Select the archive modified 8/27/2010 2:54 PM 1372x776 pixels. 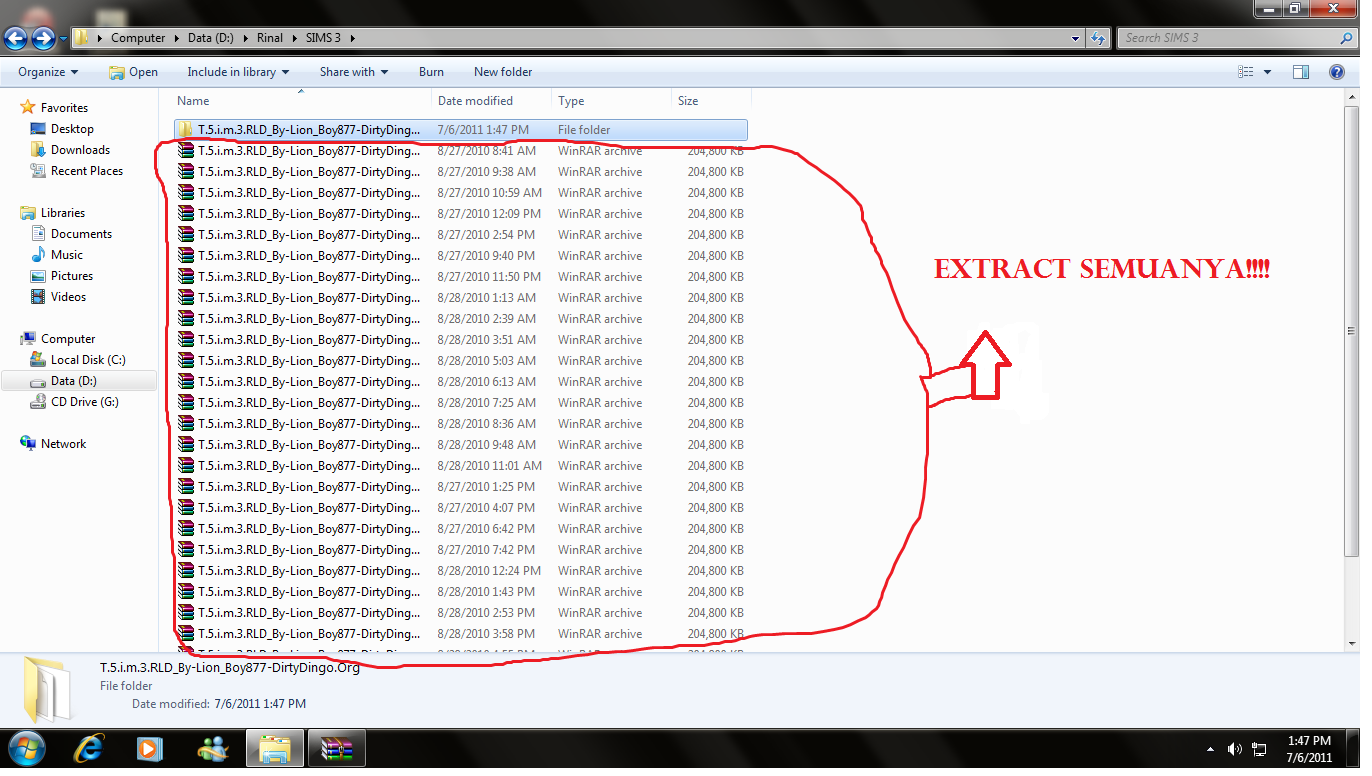(460, 235)
